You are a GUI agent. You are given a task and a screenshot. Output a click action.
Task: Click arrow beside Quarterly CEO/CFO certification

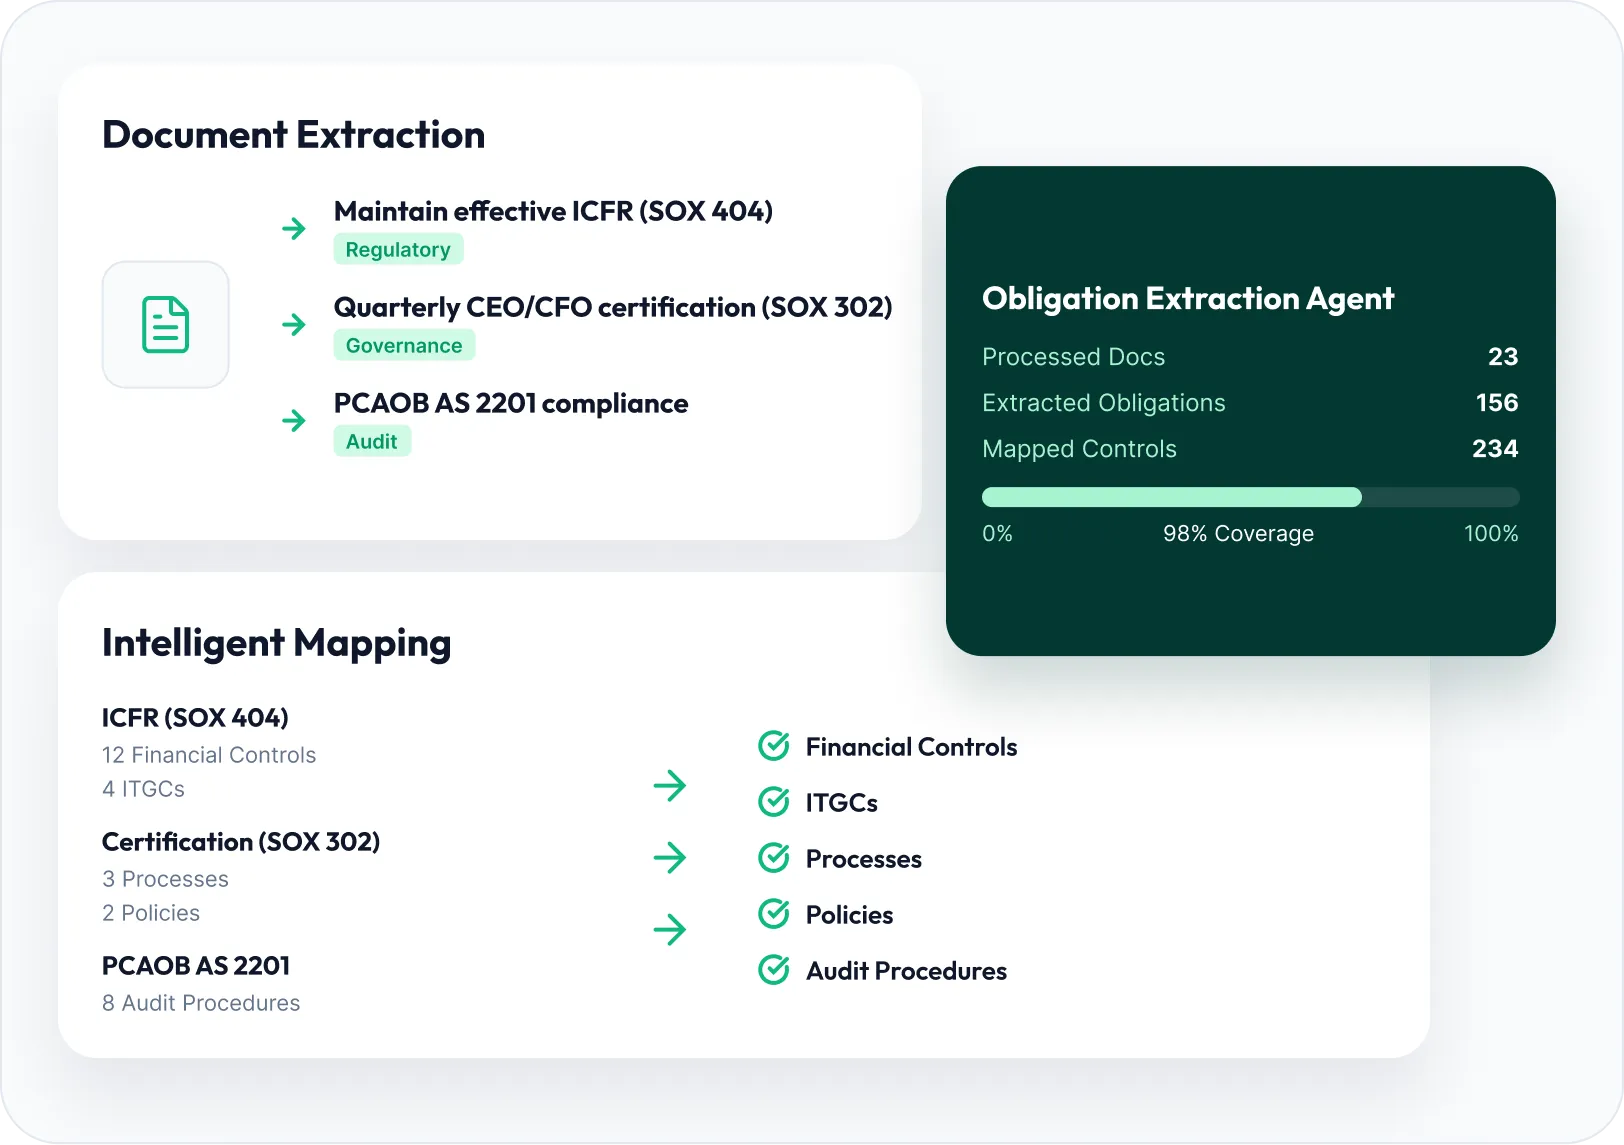(294, 325)
